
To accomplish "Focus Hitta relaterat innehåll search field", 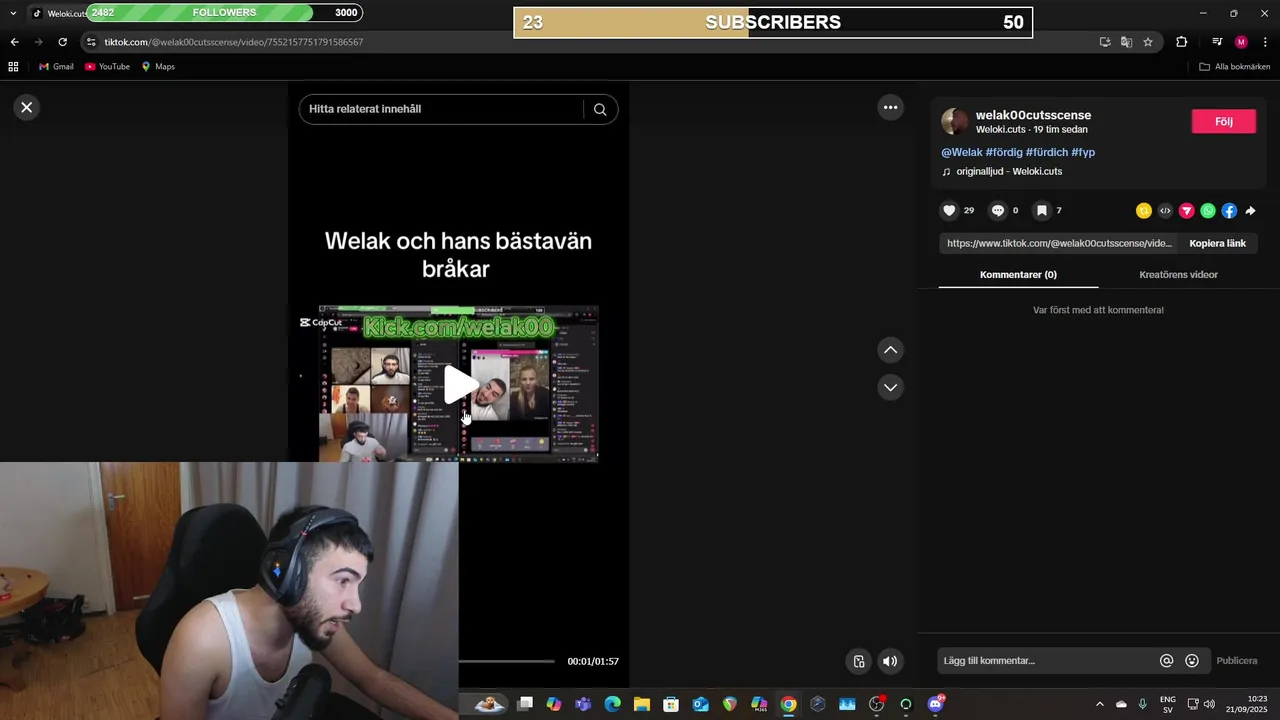I will [x=440, y=109].
